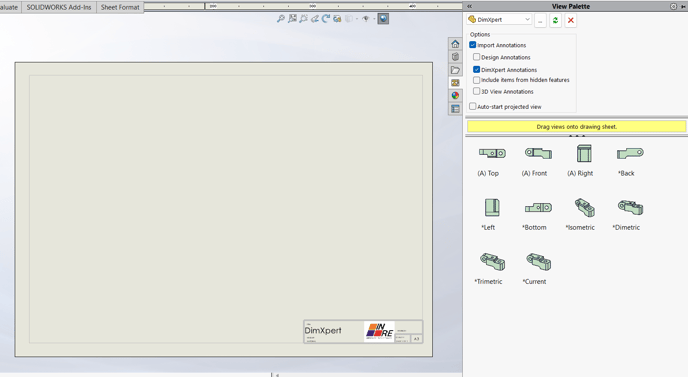Image resolution: width=688 pixels, height=377 pixels.
Task: Uncheck Import Annotations
Action: coord(473,45)
